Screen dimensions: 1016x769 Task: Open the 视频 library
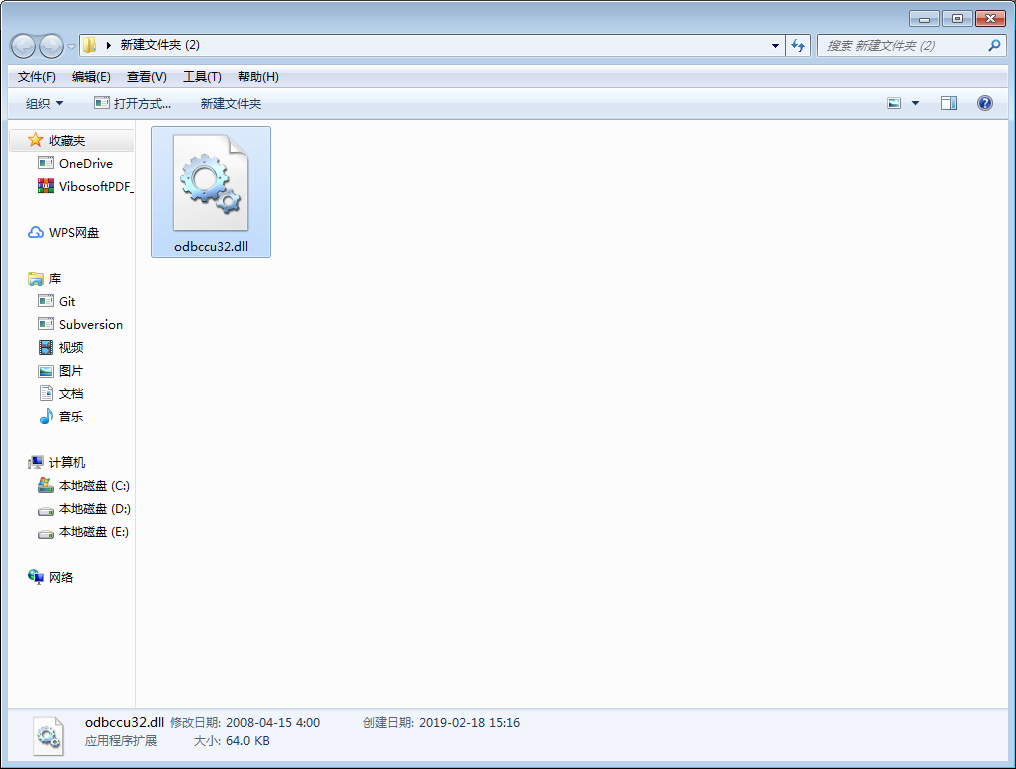72,347
